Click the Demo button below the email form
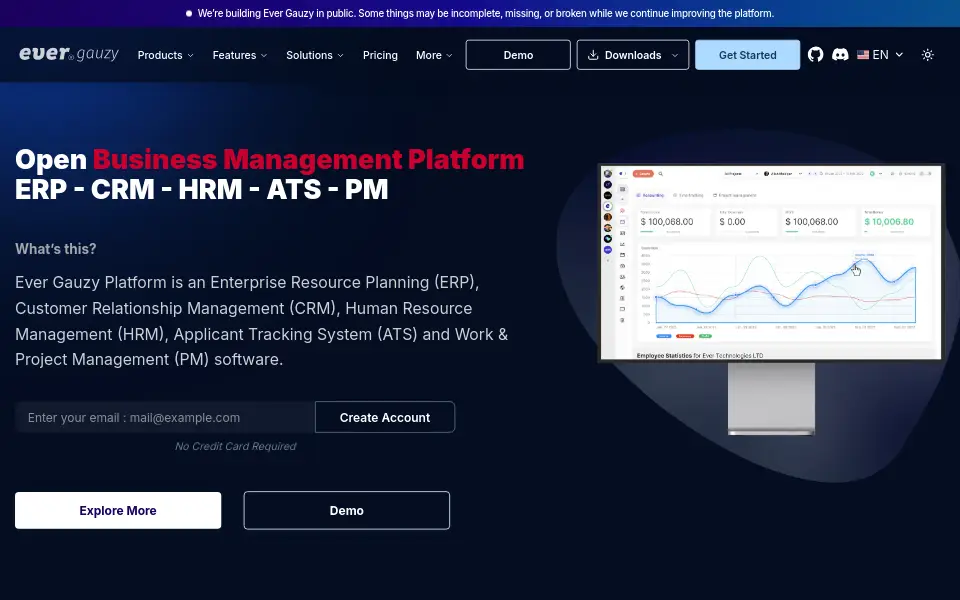The image size is (960, 600). [347, 510]
